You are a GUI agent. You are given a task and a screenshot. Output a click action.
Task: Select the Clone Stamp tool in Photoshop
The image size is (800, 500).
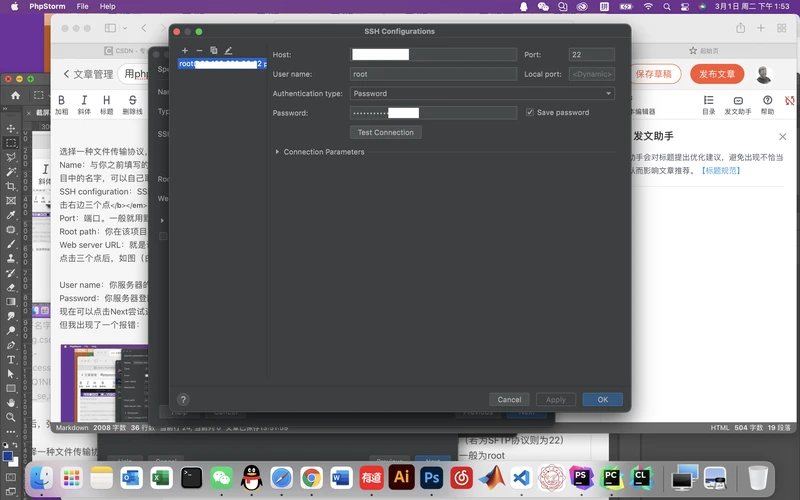click(11, 258)
